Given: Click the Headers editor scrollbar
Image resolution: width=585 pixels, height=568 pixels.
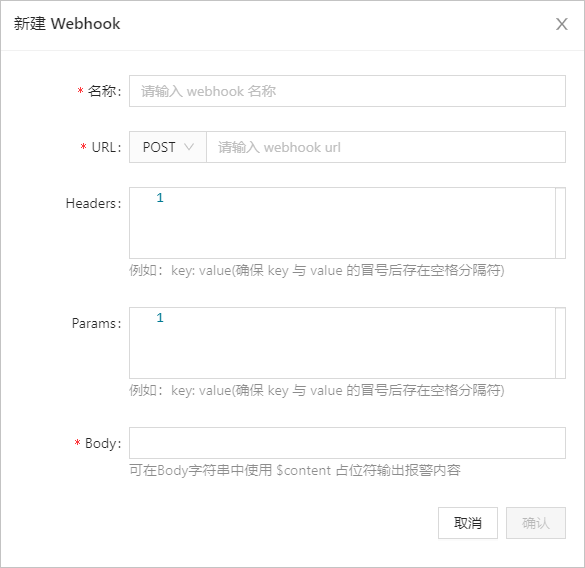Looking at the screenshot, I should coord(560,223).
